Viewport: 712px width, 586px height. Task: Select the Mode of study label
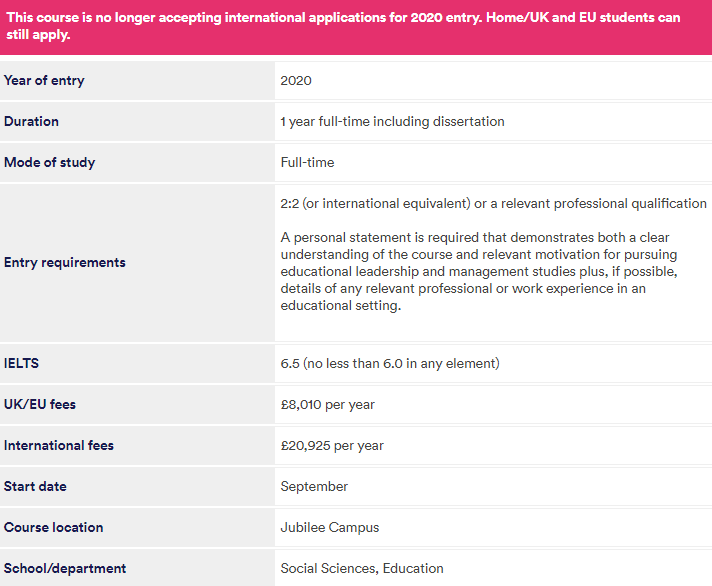49,163
